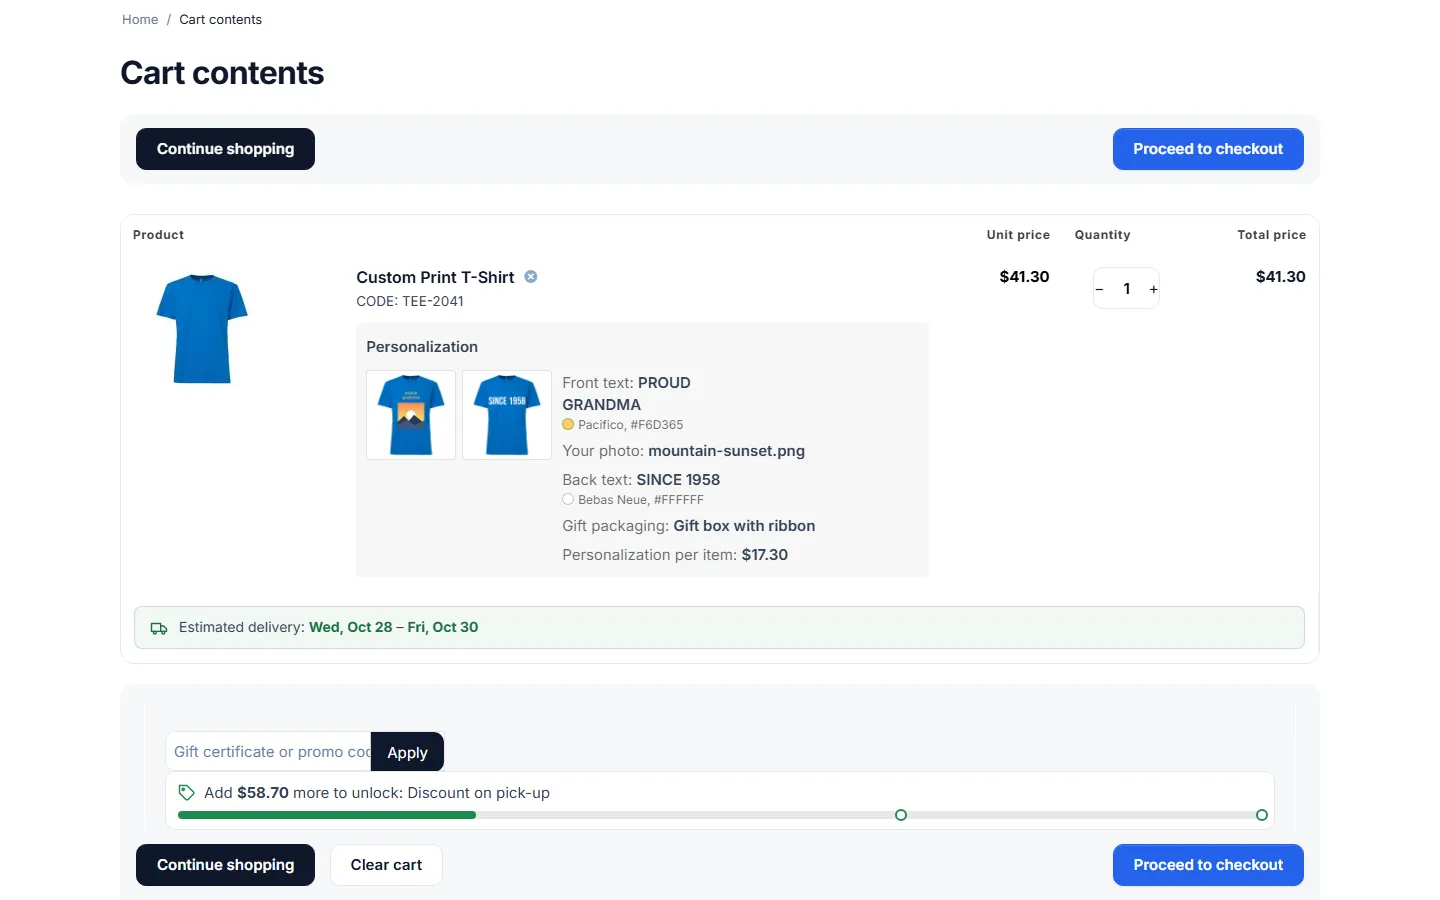This screenshot has width=1440, height=900.
Task: Click the front text PROUD GRANDMA
Action: 627,394
